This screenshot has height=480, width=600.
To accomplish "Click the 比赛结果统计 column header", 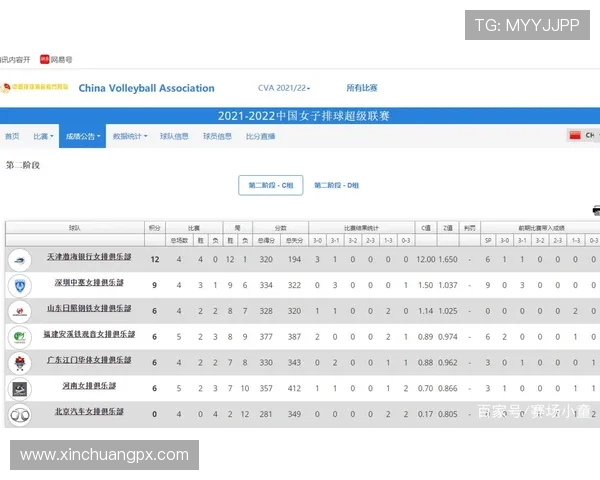I will click(361, 228).
